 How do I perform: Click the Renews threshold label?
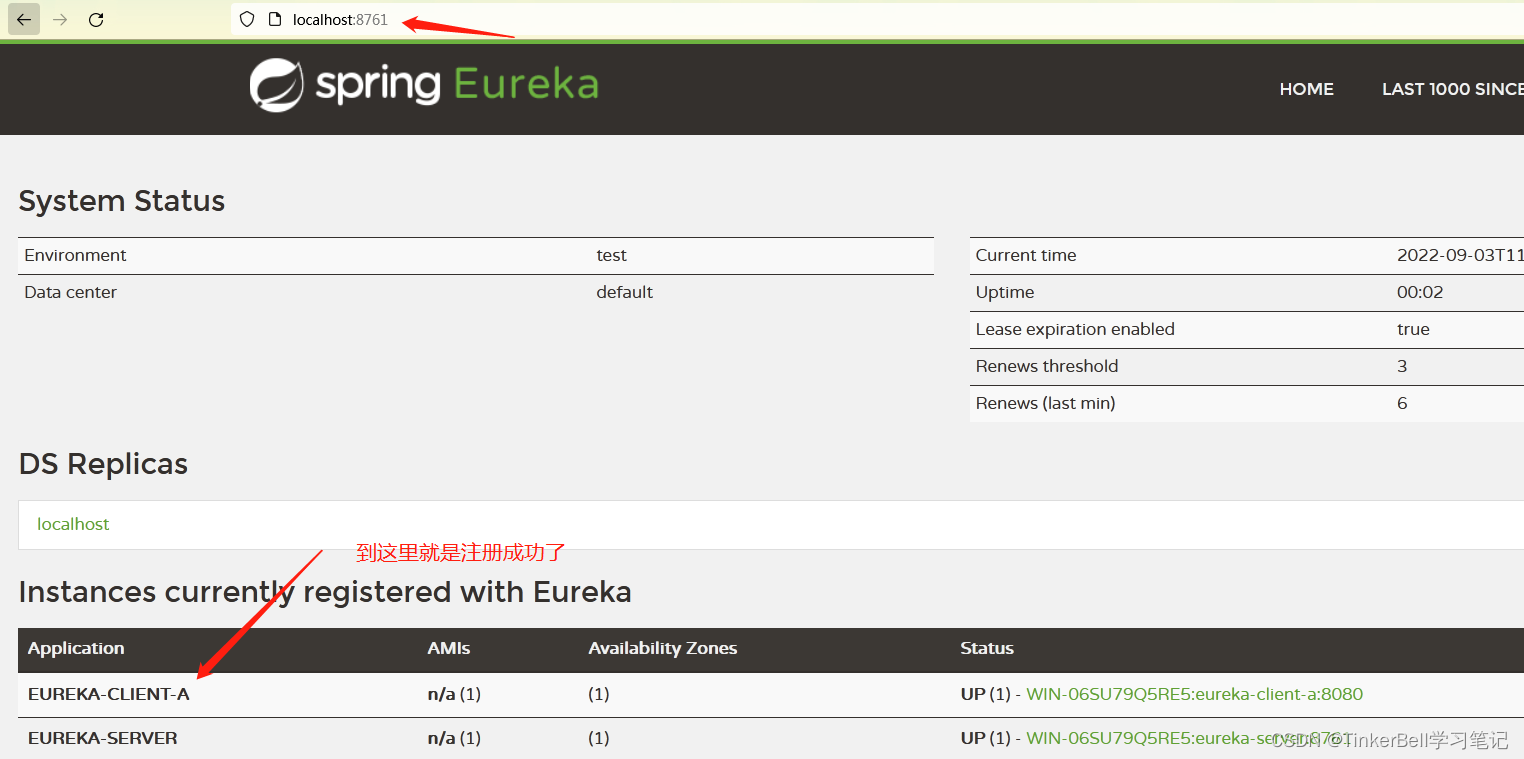pyautogui.click(x=1047, y=366)
